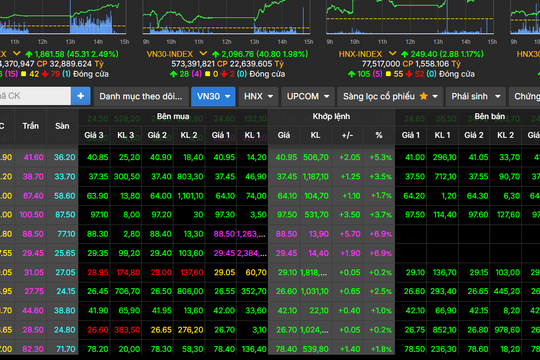
Task: Click matched volume 531,70
Action: [x=316, y=215]
